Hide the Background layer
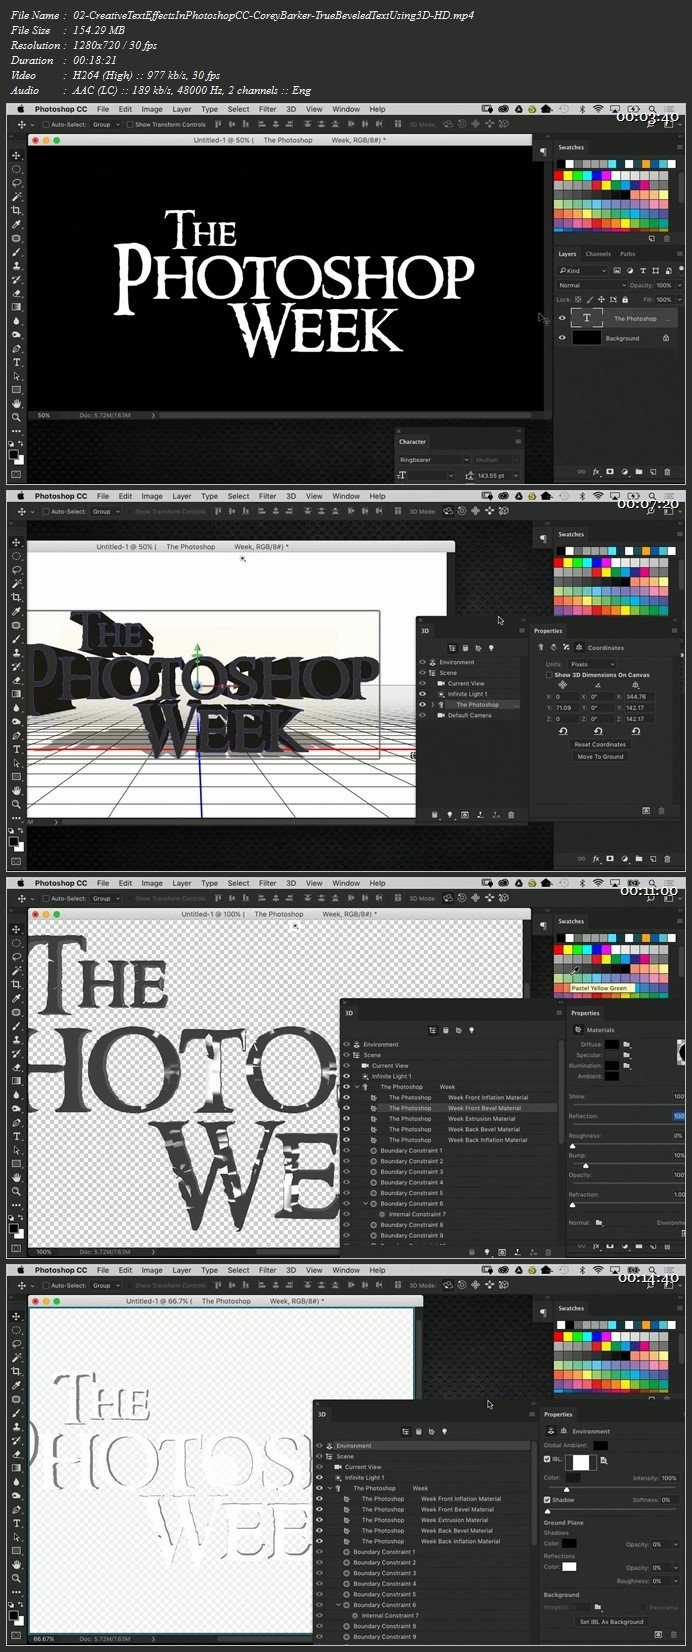 [562, 338]
